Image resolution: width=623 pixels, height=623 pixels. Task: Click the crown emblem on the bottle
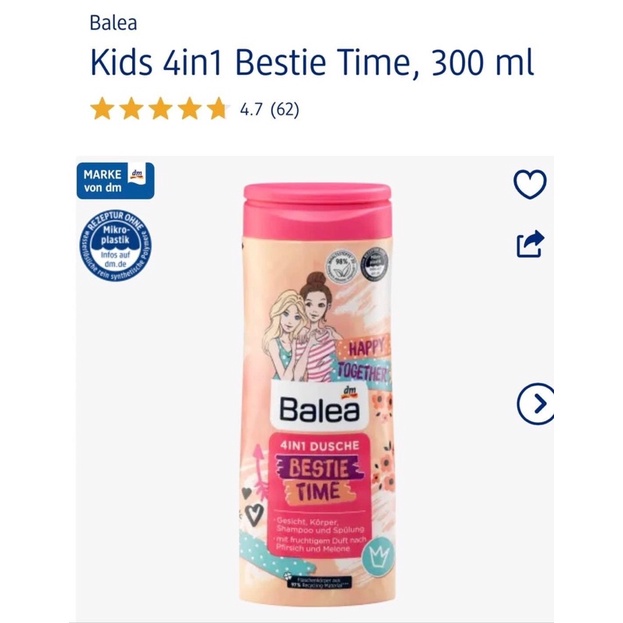coord(378,555)
